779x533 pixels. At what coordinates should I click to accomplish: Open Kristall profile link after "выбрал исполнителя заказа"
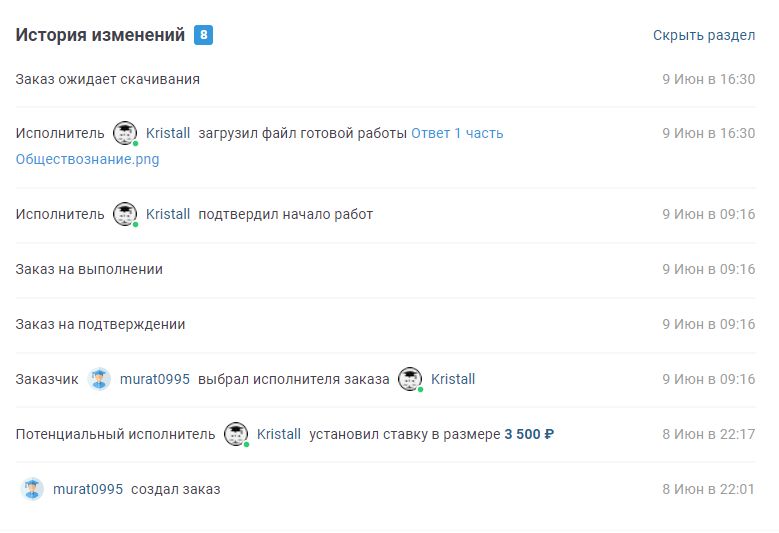(453, 379)
